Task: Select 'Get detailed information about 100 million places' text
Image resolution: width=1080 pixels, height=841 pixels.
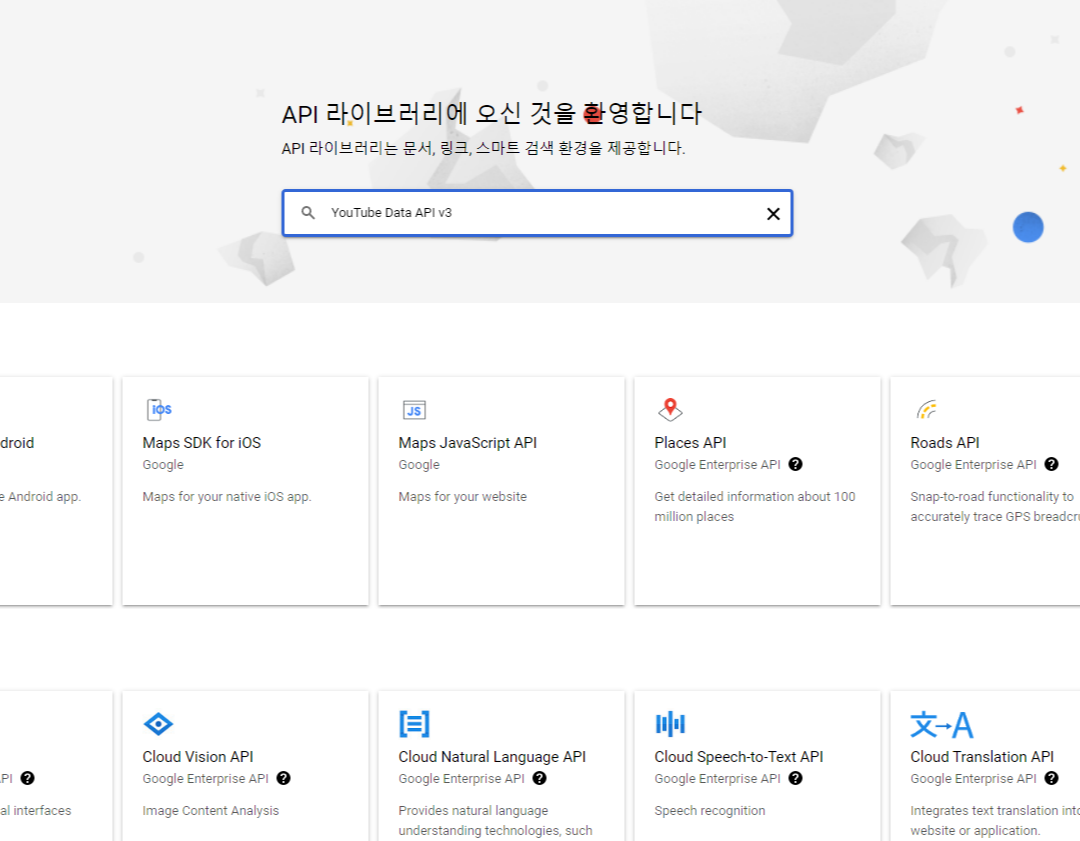Action: 755,506
